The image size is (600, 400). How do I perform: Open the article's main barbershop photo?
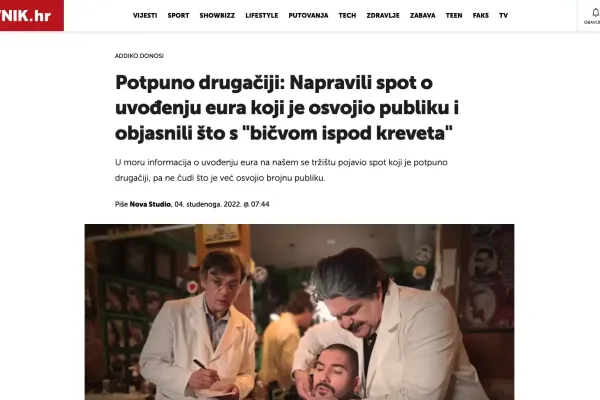coord(300,312)
